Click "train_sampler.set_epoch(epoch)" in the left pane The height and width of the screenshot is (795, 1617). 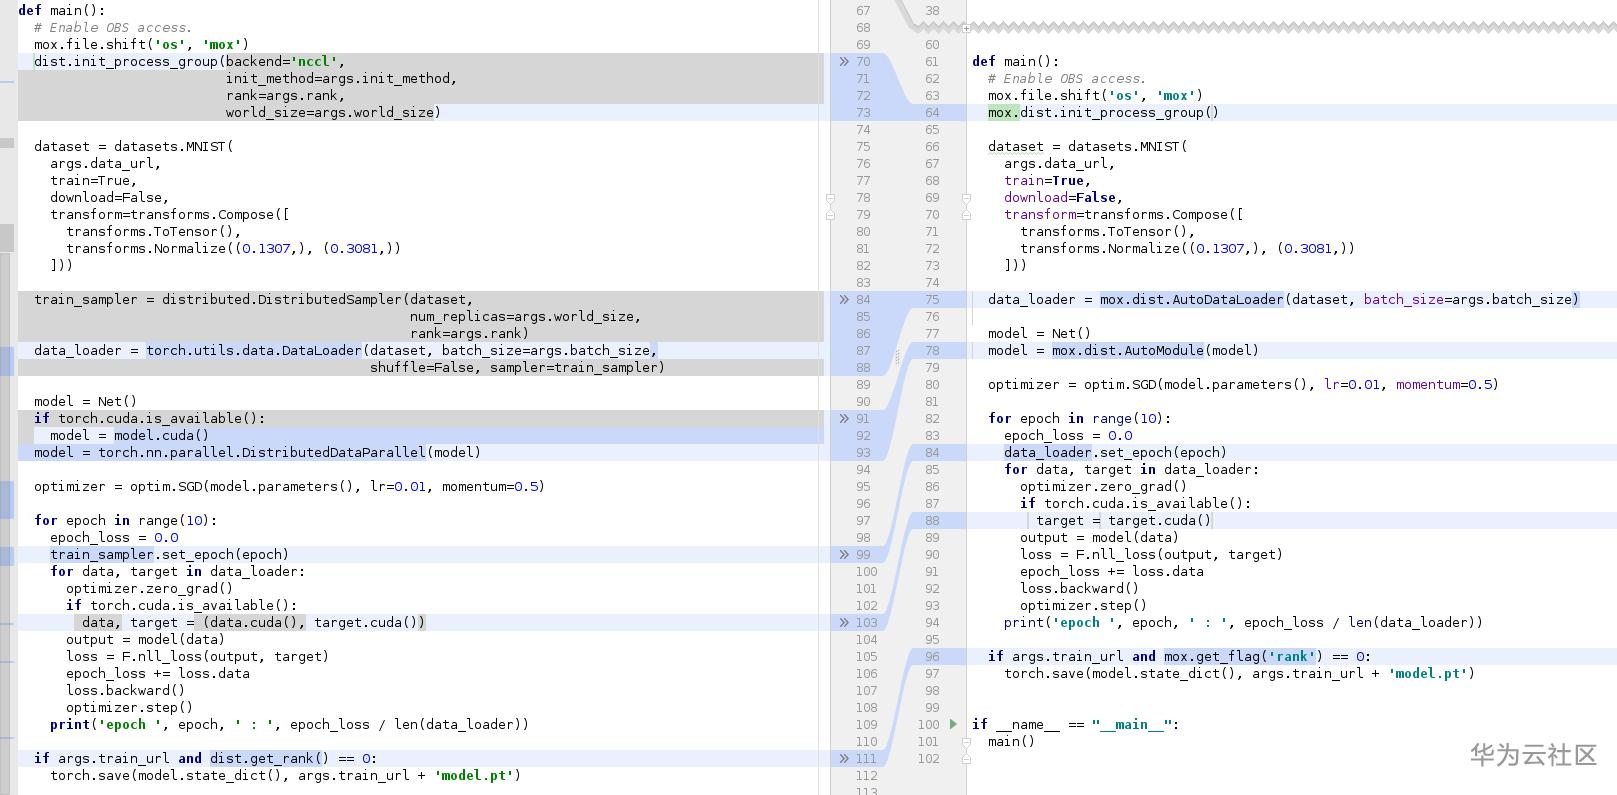[x=169, y=555]
